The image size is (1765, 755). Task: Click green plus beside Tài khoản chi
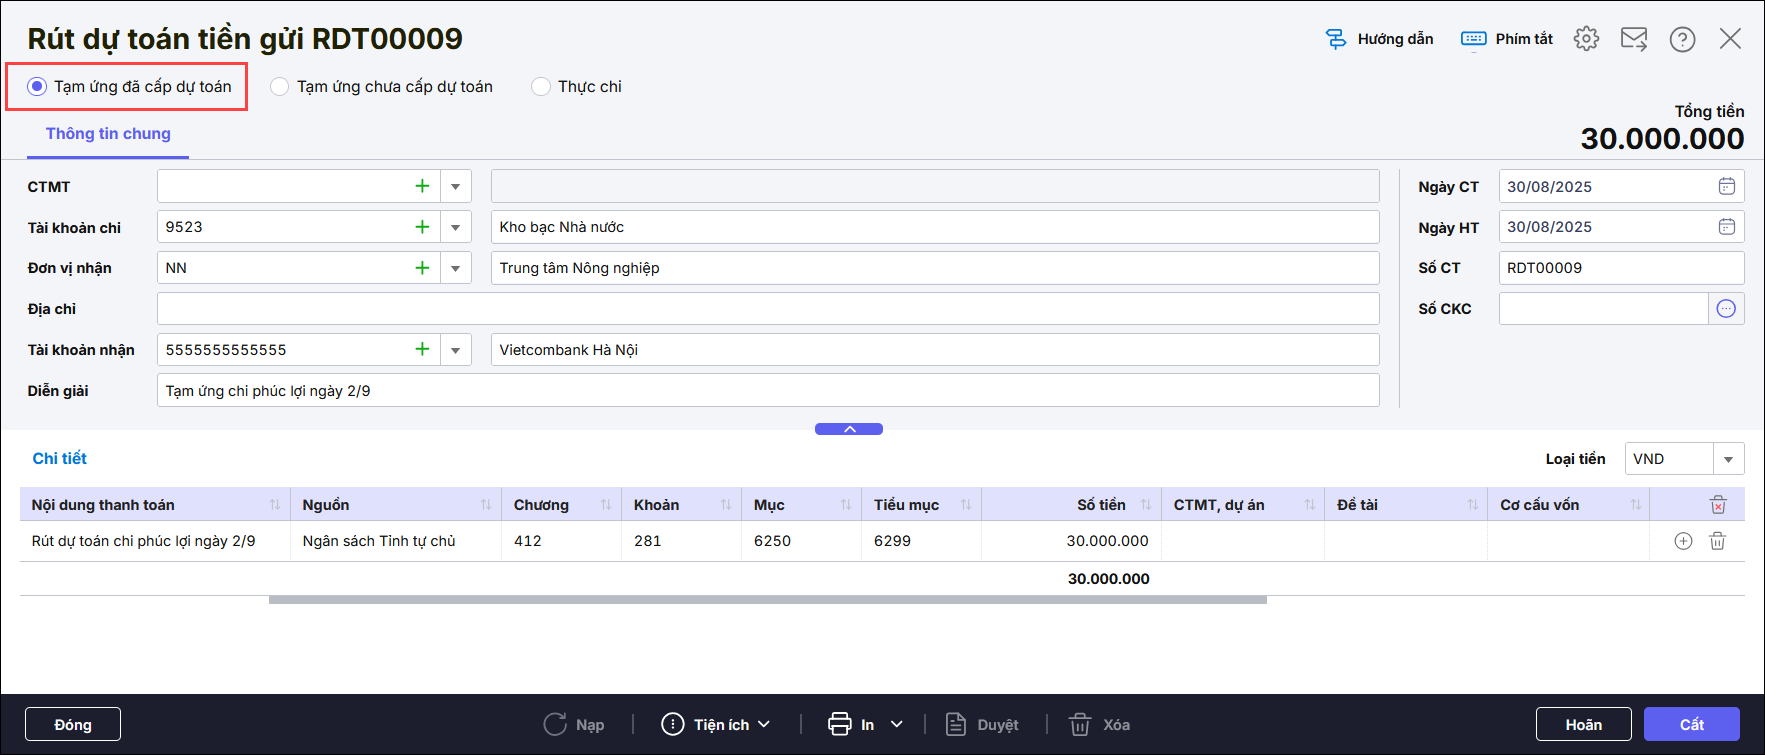[422, 227]
